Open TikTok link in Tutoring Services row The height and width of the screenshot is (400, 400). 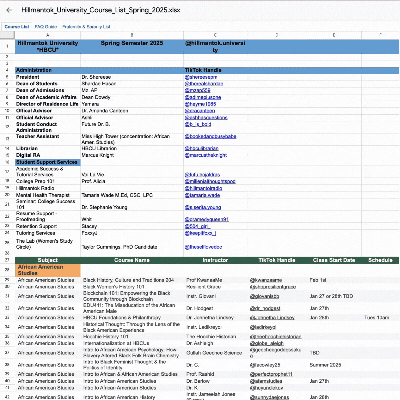point(200,233)
